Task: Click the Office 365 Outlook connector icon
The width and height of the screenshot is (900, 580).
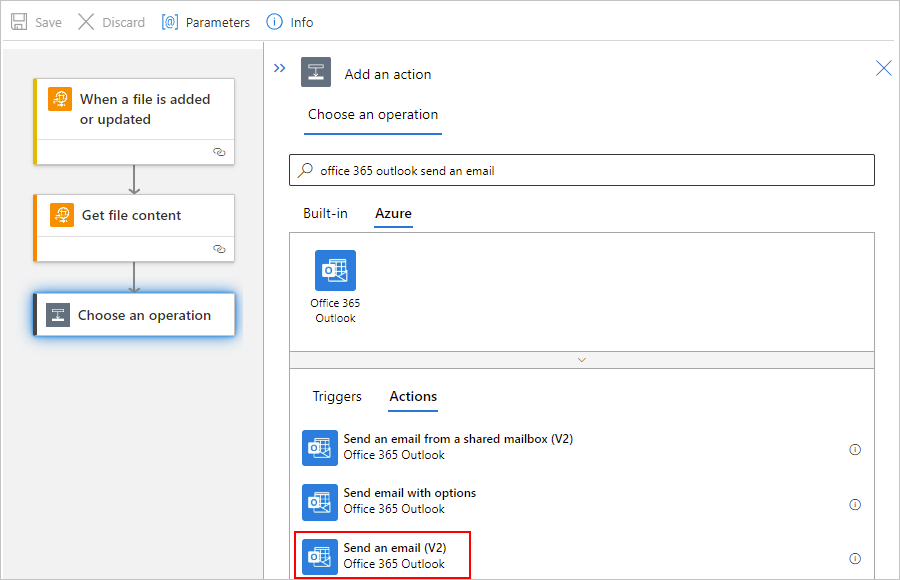Action: point(335,271)
